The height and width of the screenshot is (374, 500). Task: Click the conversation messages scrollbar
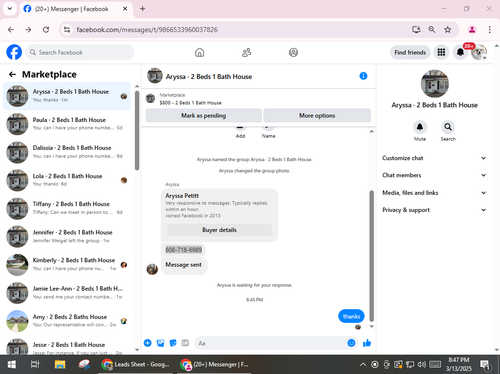click(x=372, y=256)
